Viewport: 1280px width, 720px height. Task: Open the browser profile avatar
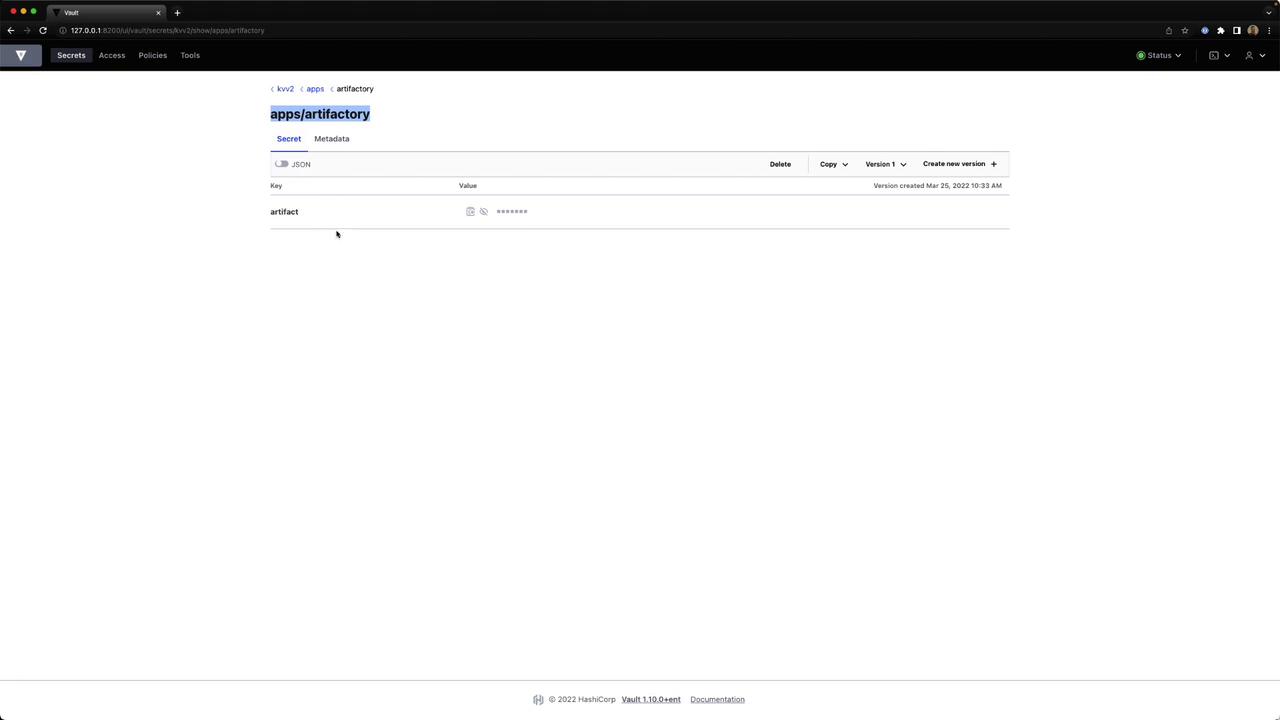(x=1253, y=30)
